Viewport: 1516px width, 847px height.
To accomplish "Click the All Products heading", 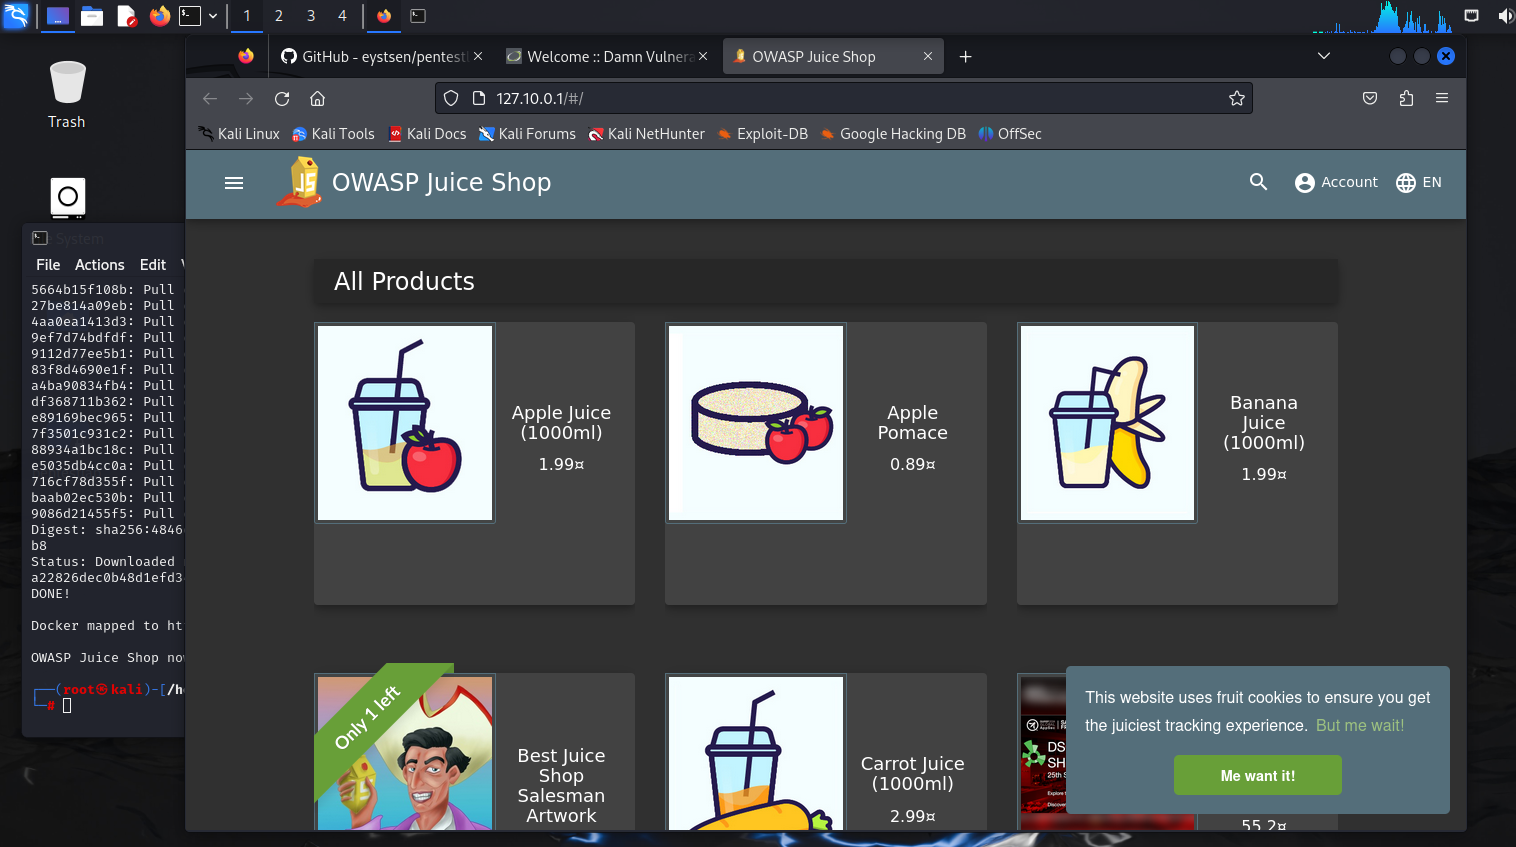I will pos(404,281).
